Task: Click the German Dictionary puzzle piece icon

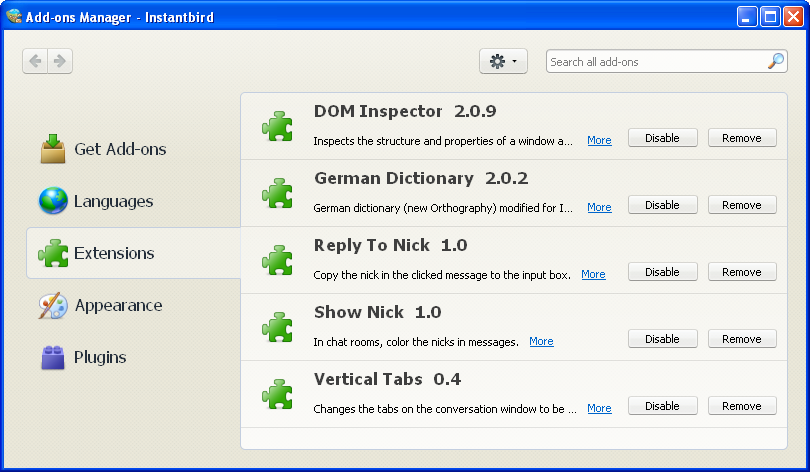Action: (277, 193)
